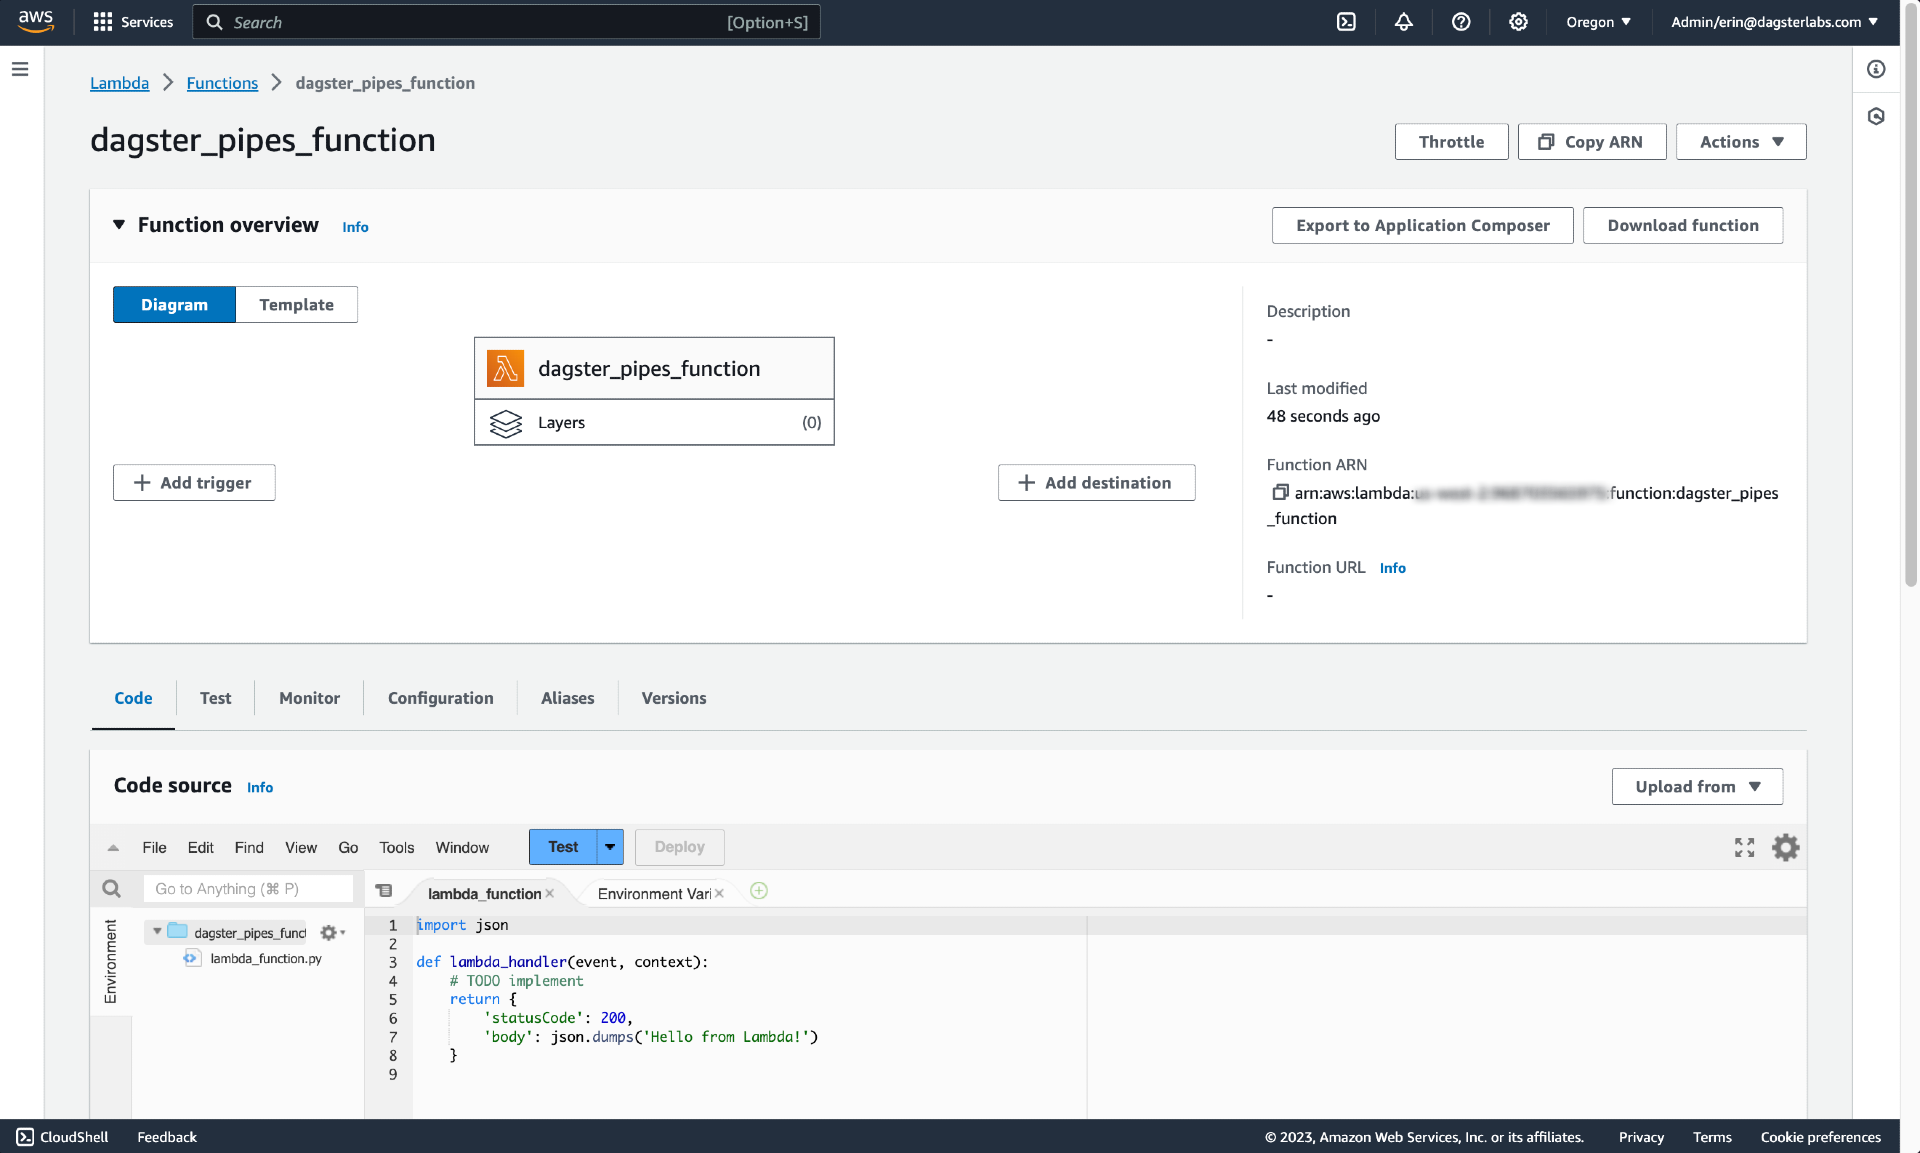
Task: Open the Upload from dropdown
Action: tap(1696, 786)
